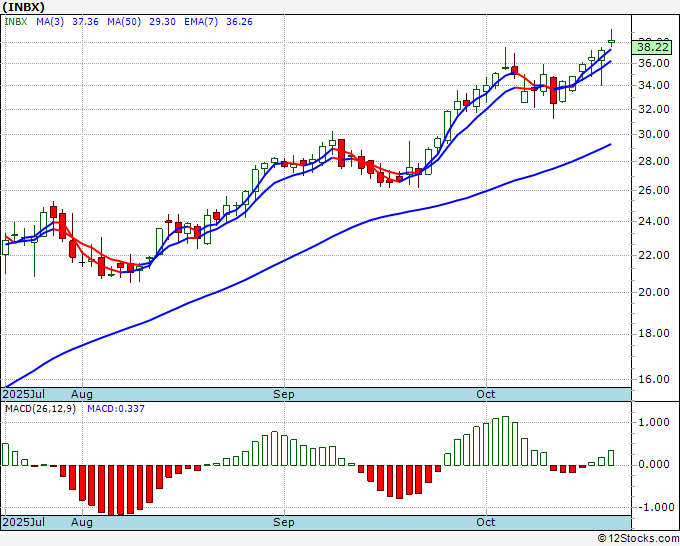This screenshot has width=680, height=546.
Task: Select the 0.000 MACD axis label
Action: [x=655, y=464]
